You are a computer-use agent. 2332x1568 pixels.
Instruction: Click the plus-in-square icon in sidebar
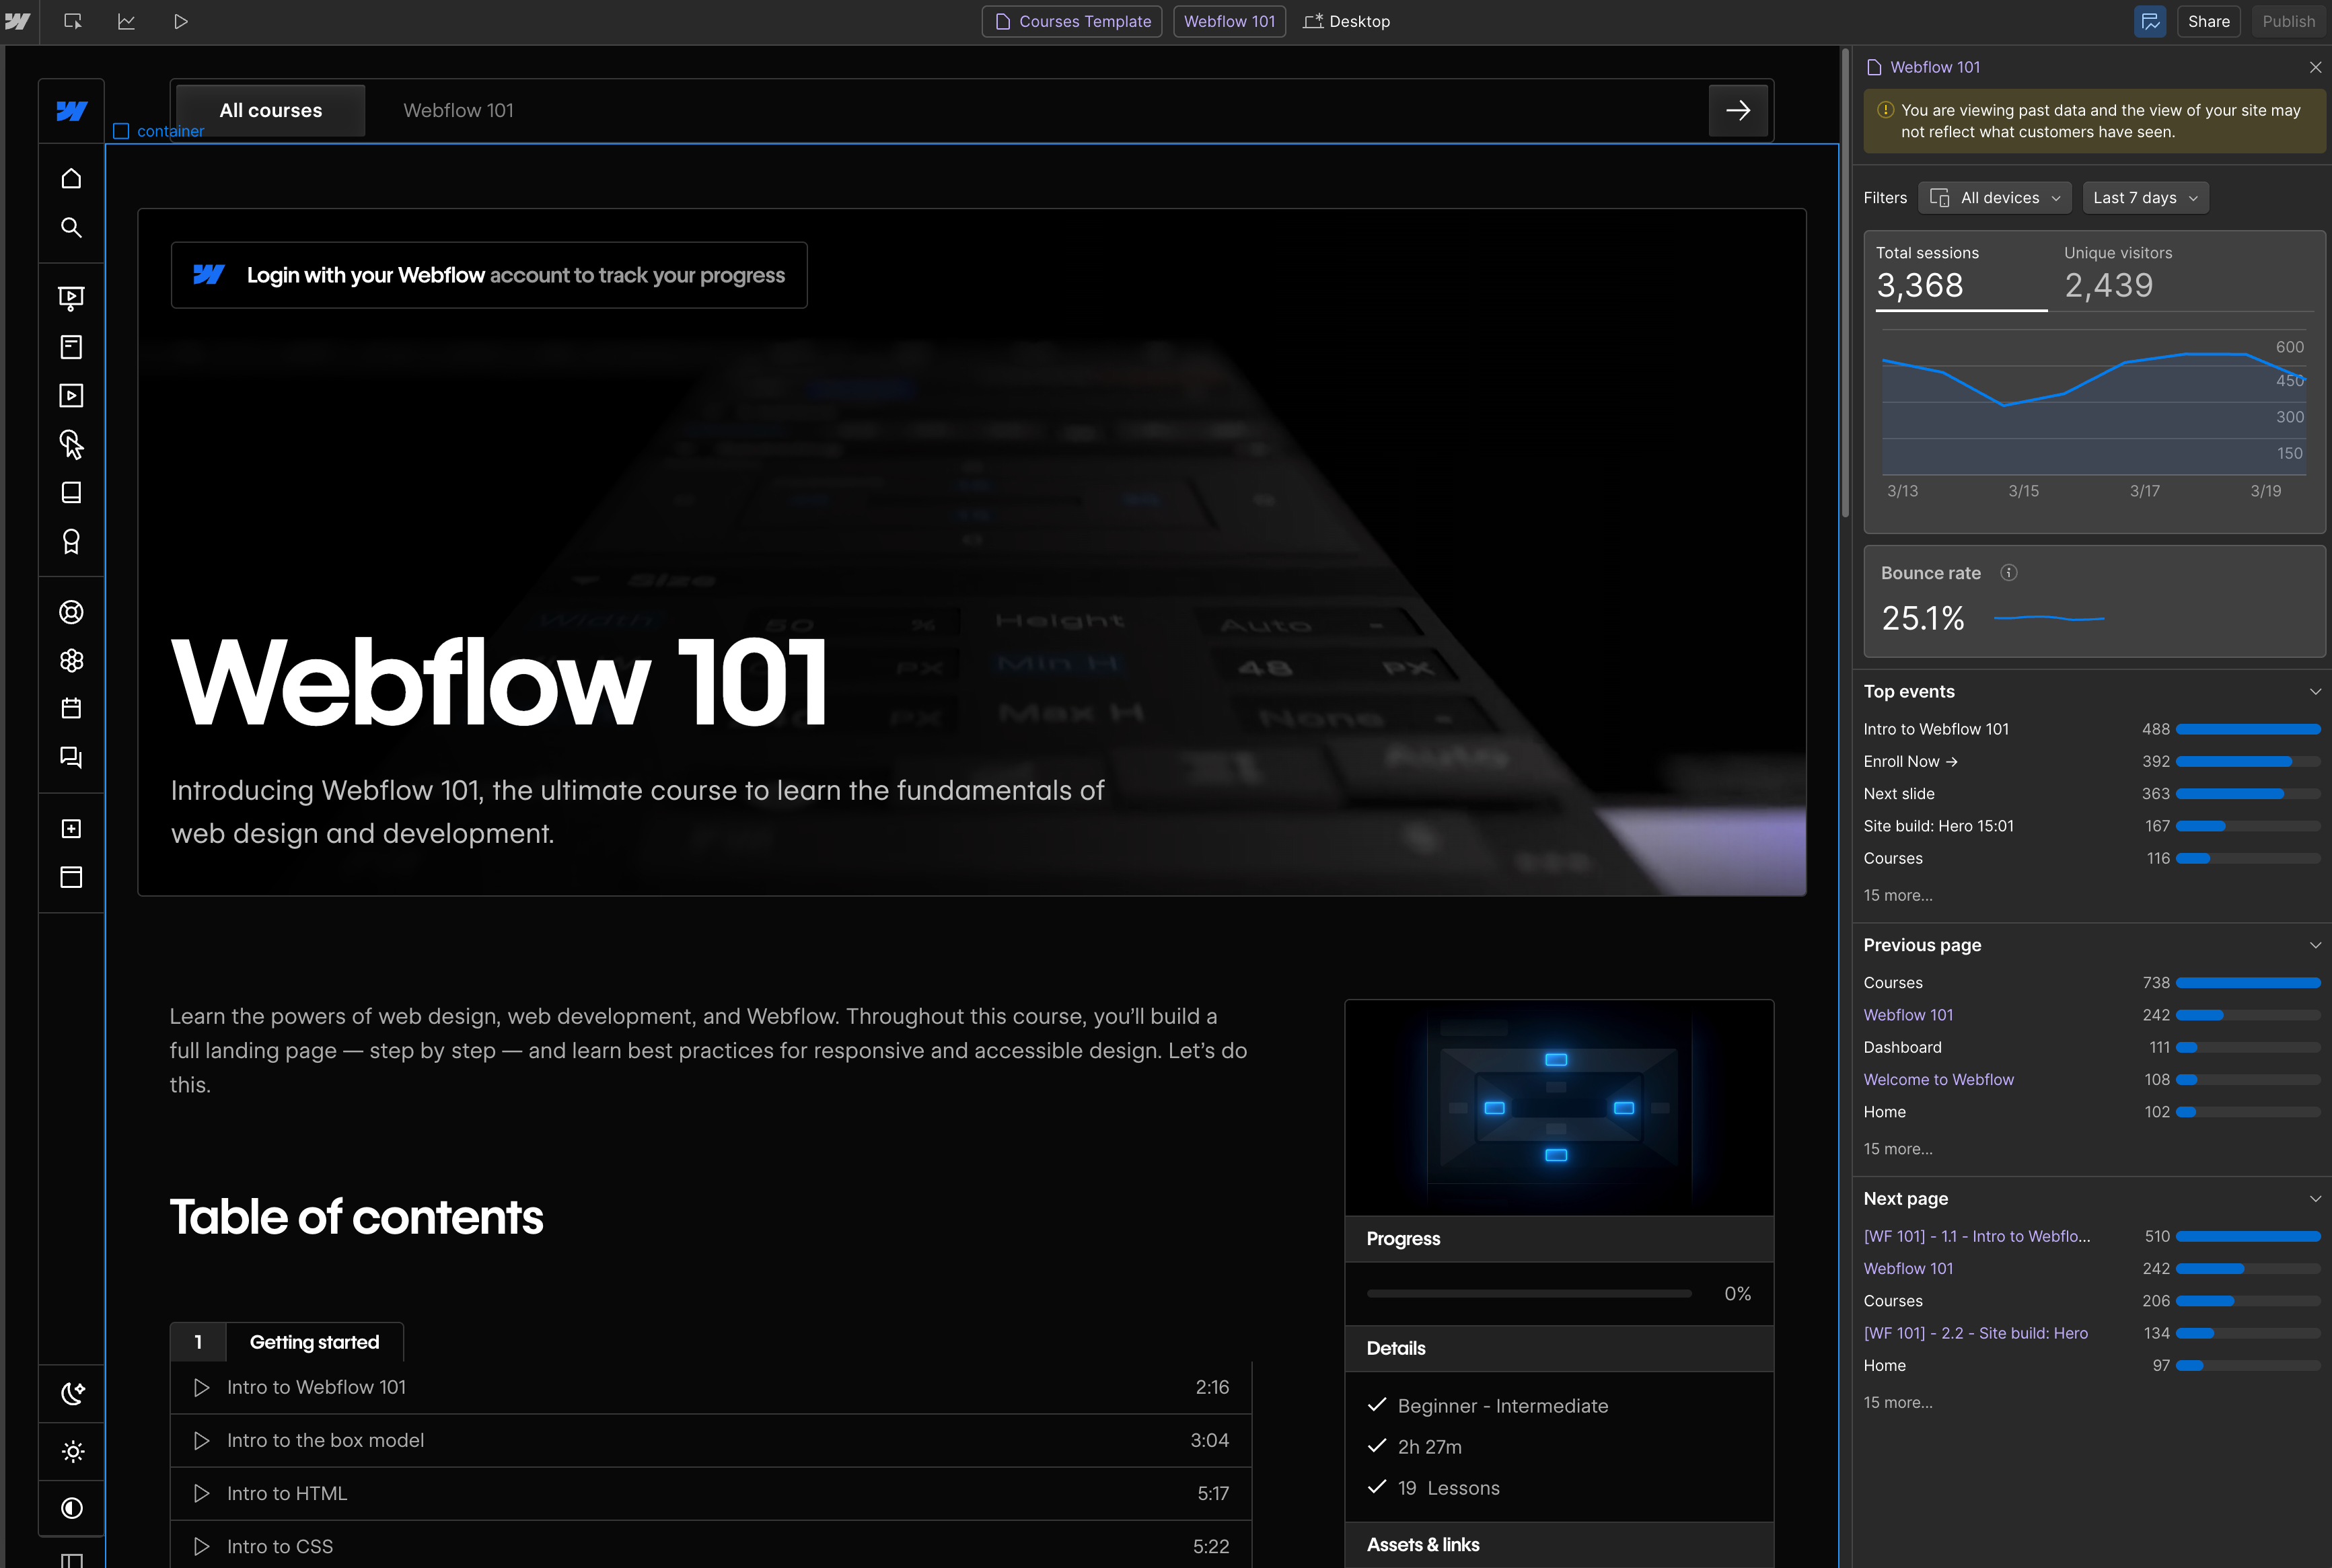[x=71, y=828]
